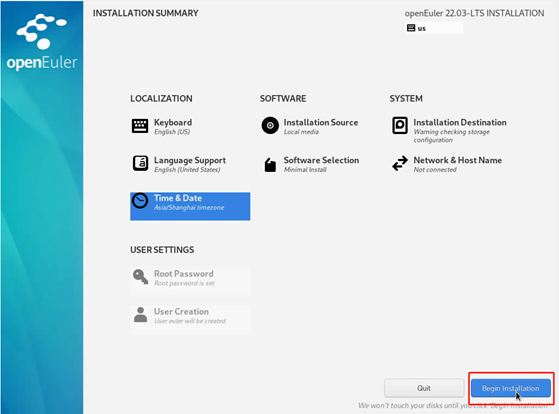
Task: Open the Keyboard English (US) settings
Action: pyautogui.click(x=190, y=127)
